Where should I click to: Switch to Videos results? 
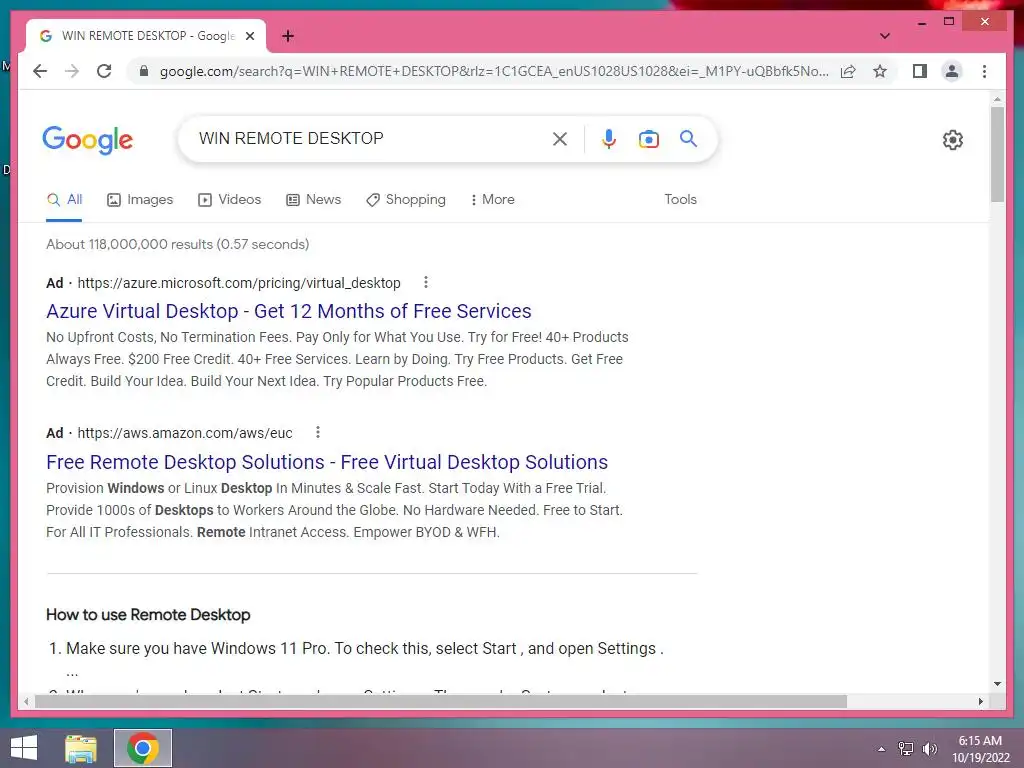click(229, 200)
